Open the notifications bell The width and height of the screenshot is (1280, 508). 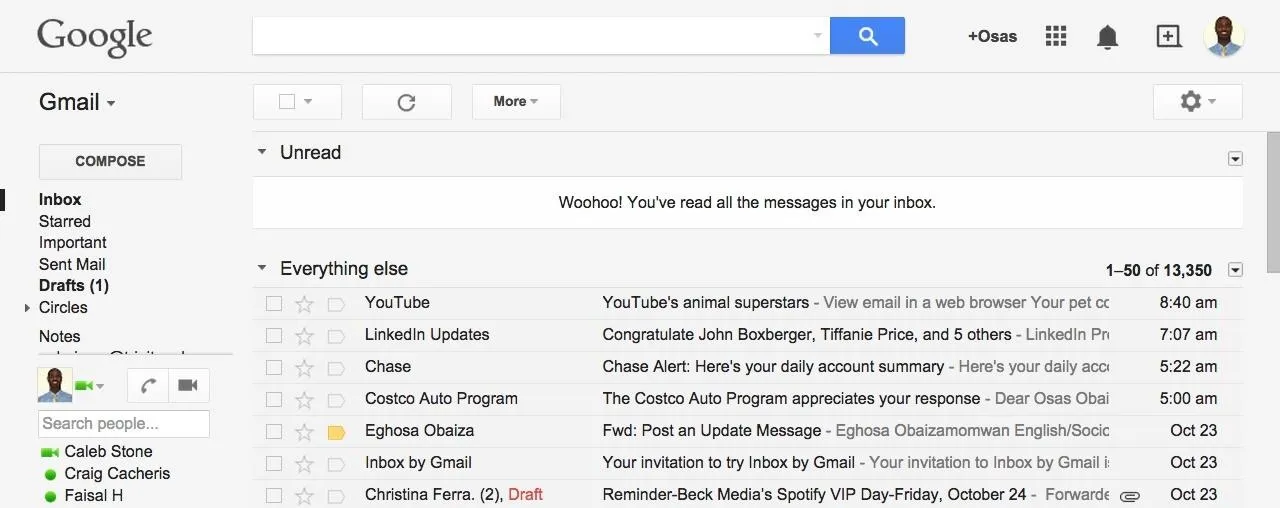[1107, 37]
